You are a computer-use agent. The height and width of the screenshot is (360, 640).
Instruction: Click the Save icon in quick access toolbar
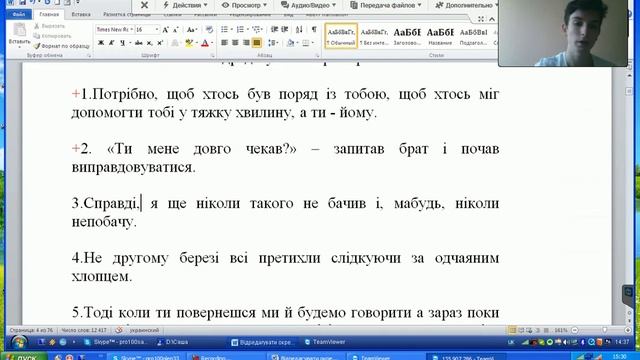(x=23, y=2)
